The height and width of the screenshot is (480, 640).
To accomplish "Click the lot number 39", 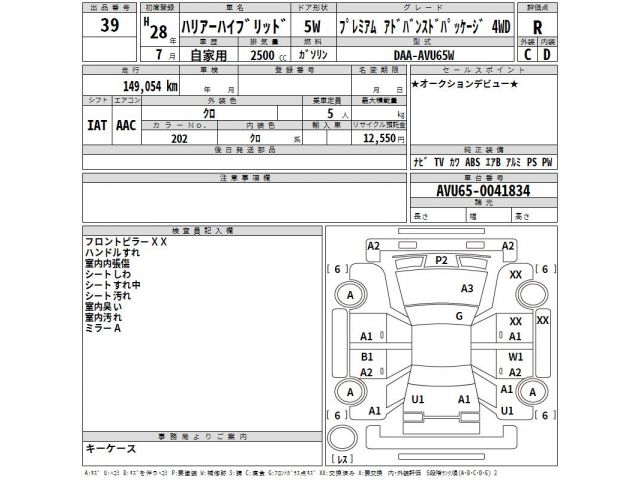I will [109, 25].
